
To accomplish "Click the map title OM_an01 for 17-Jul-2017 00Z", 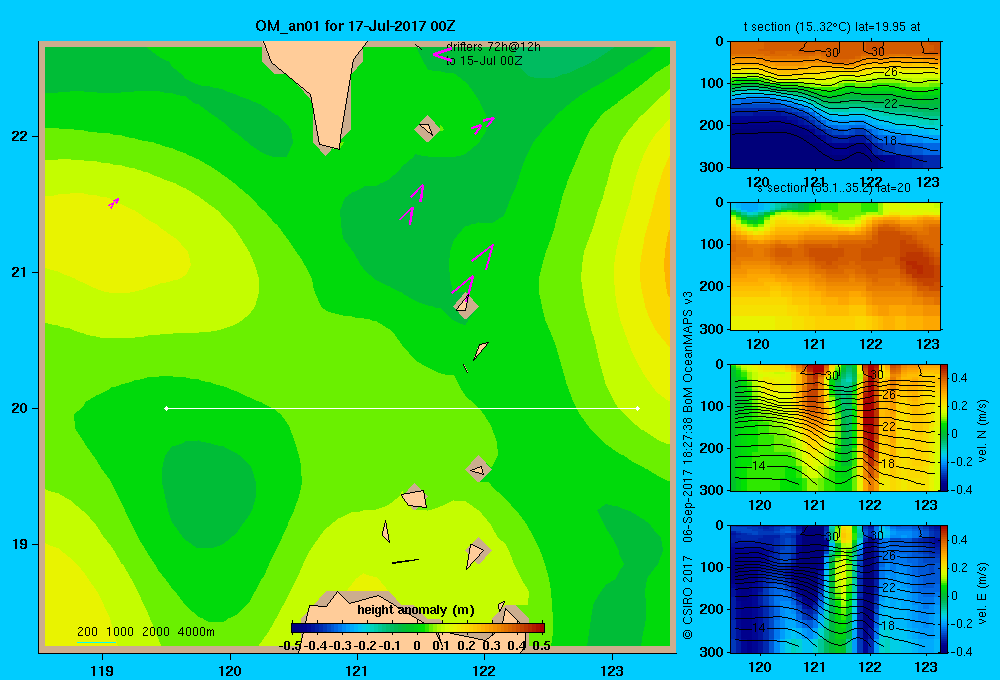I will (x=355, y=26).
